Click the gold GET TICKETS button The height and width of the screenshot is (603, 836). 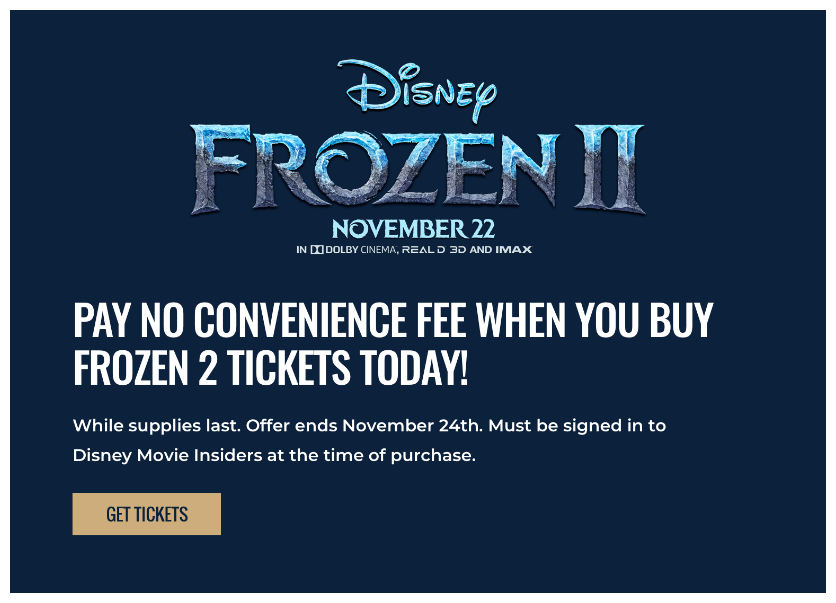[147, 514]
